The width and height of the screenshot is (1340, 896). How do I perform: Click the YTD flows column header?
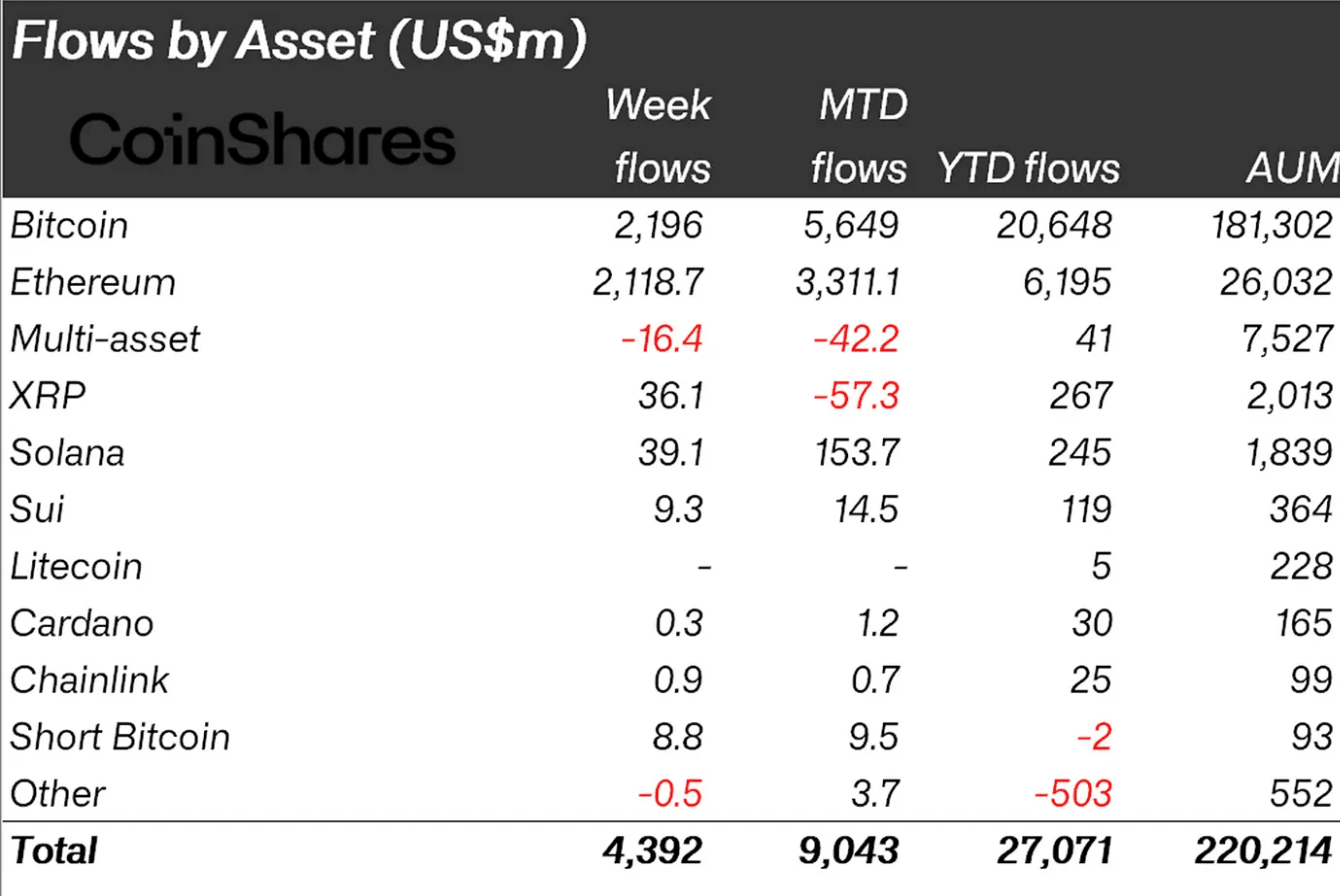pos(1029,169)
